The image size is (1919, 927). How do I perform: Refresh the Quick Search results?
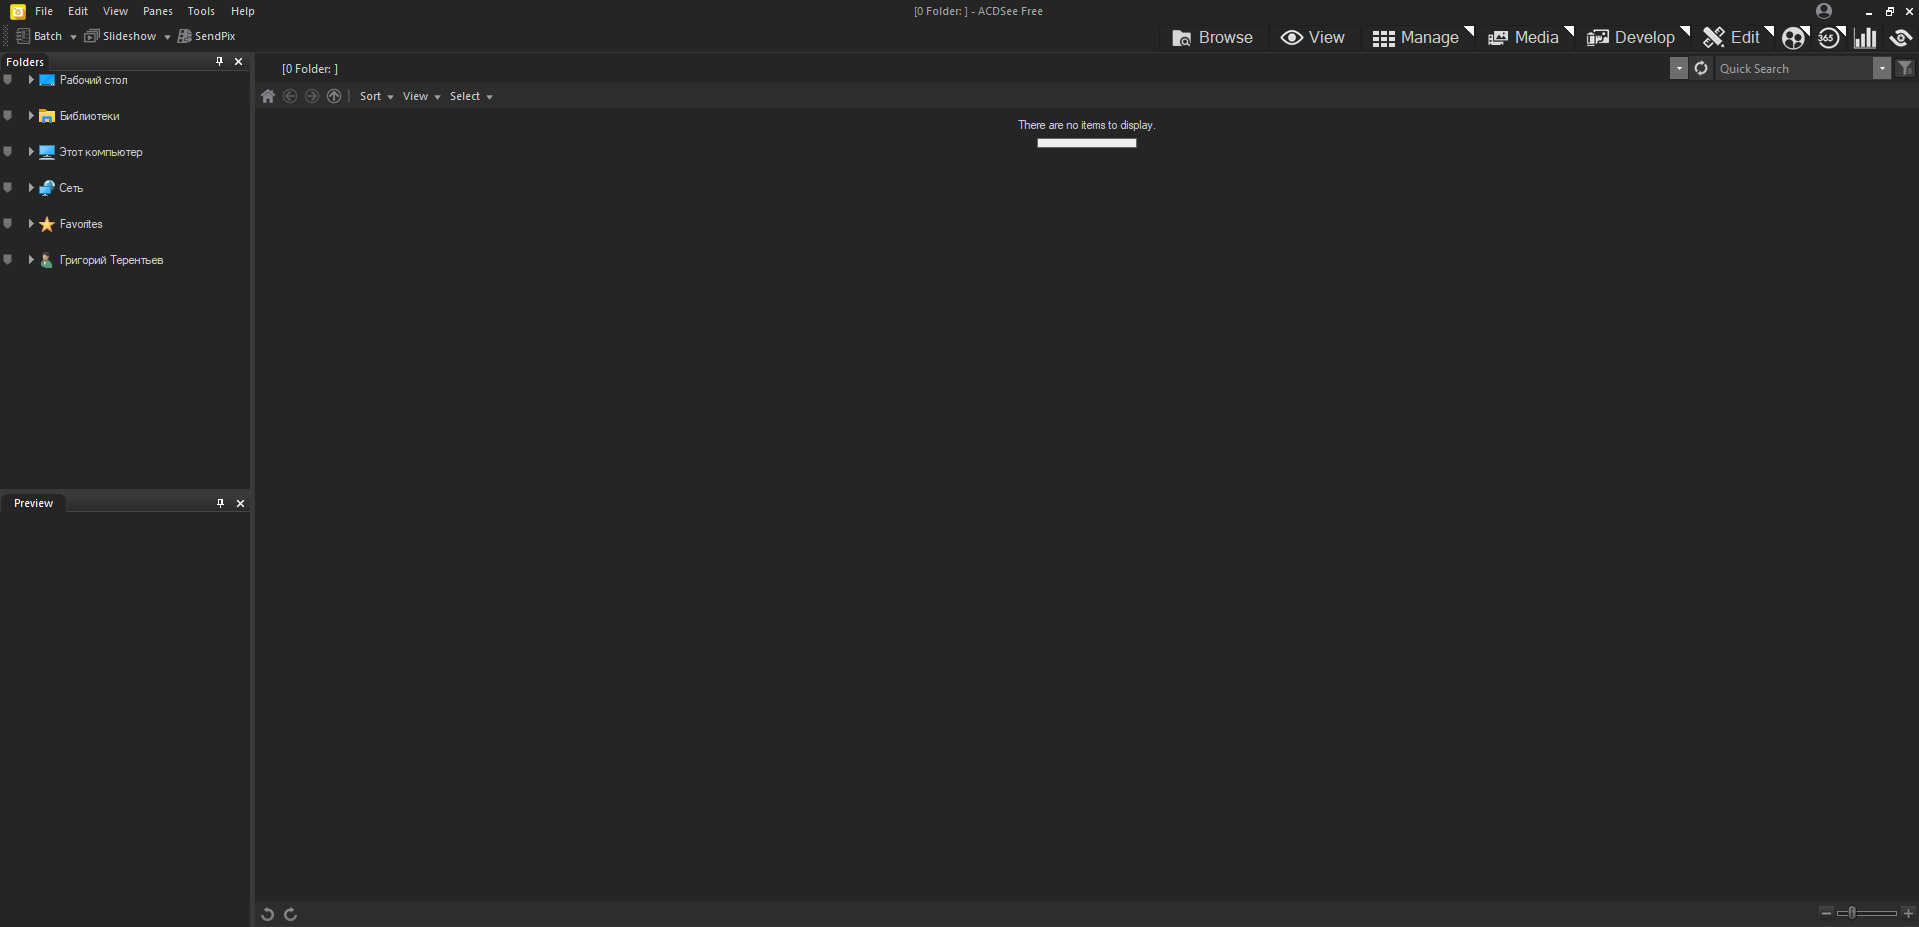[x=1701, y=68]
